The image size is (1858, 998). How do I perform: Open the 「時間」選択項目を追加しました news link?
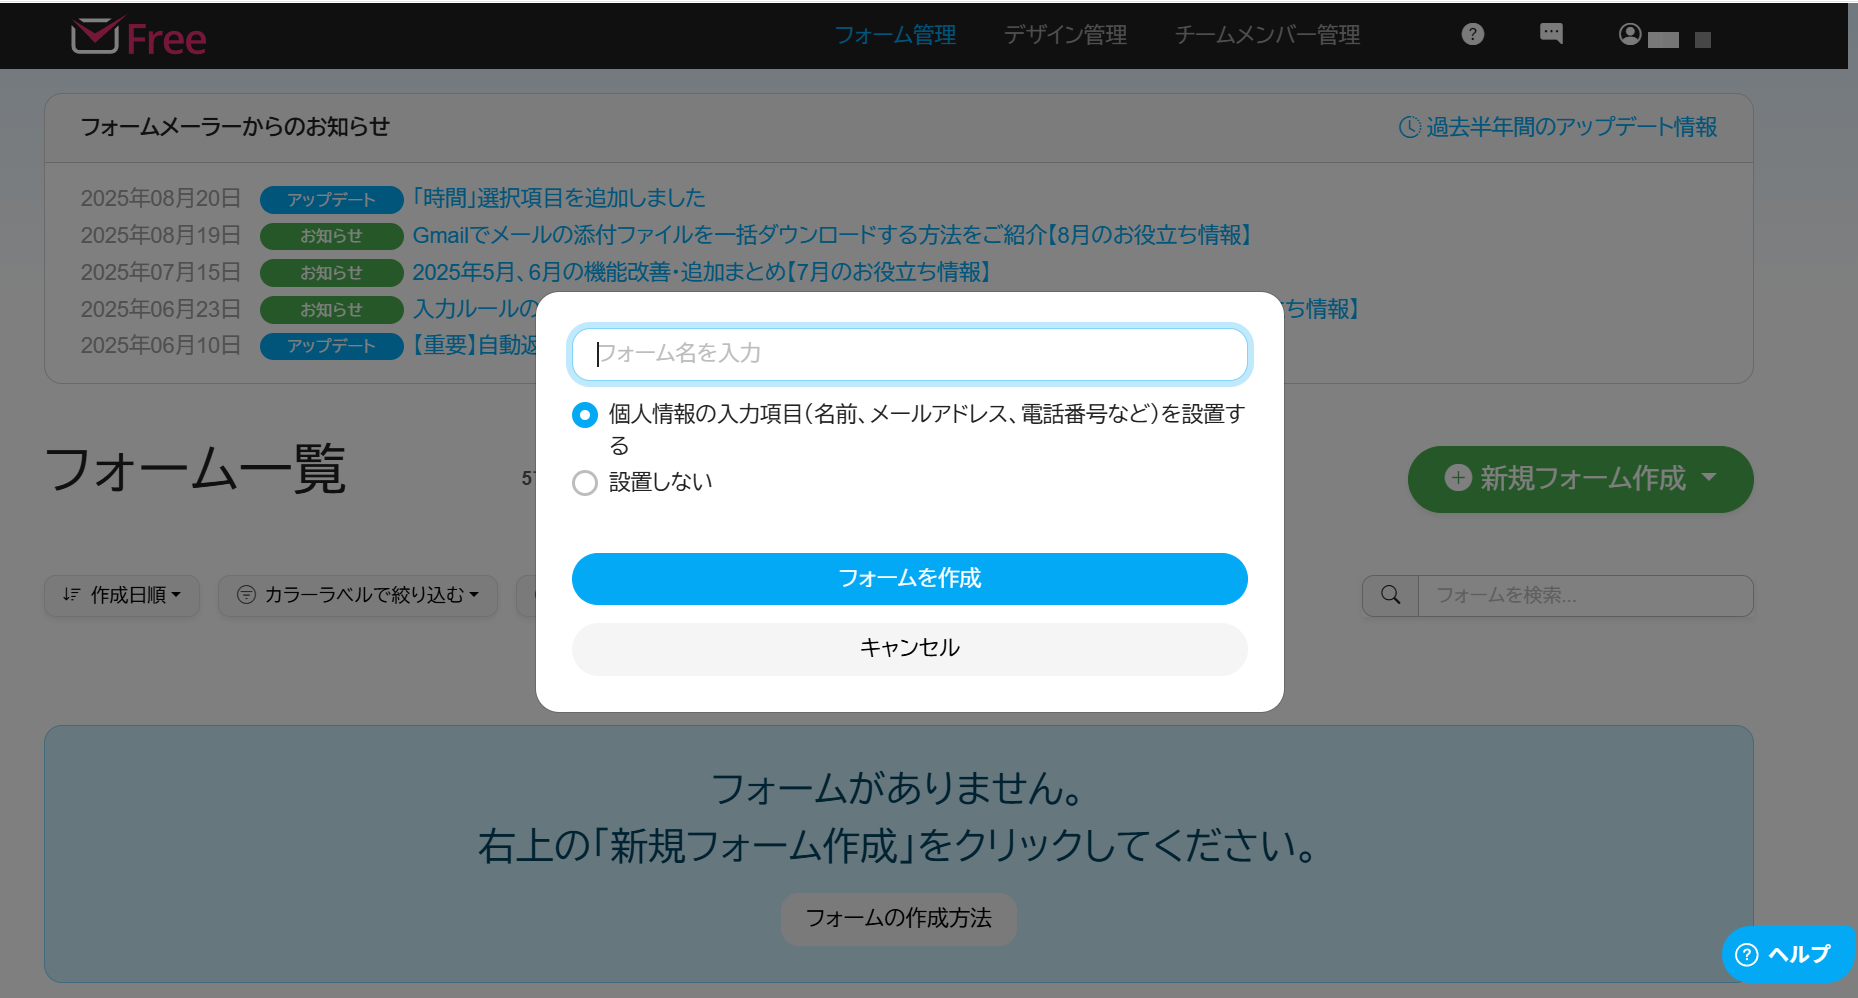pyautogui.click(x=559, y=198)
